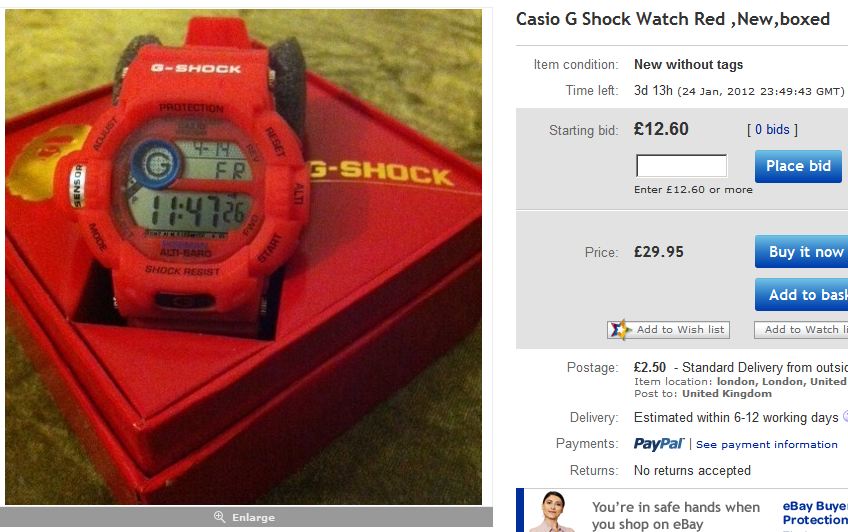Click the PayPal logo

click(659, 444)
